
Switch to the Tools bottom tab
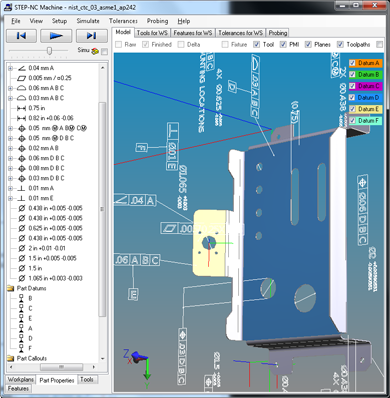coord(87,380)
